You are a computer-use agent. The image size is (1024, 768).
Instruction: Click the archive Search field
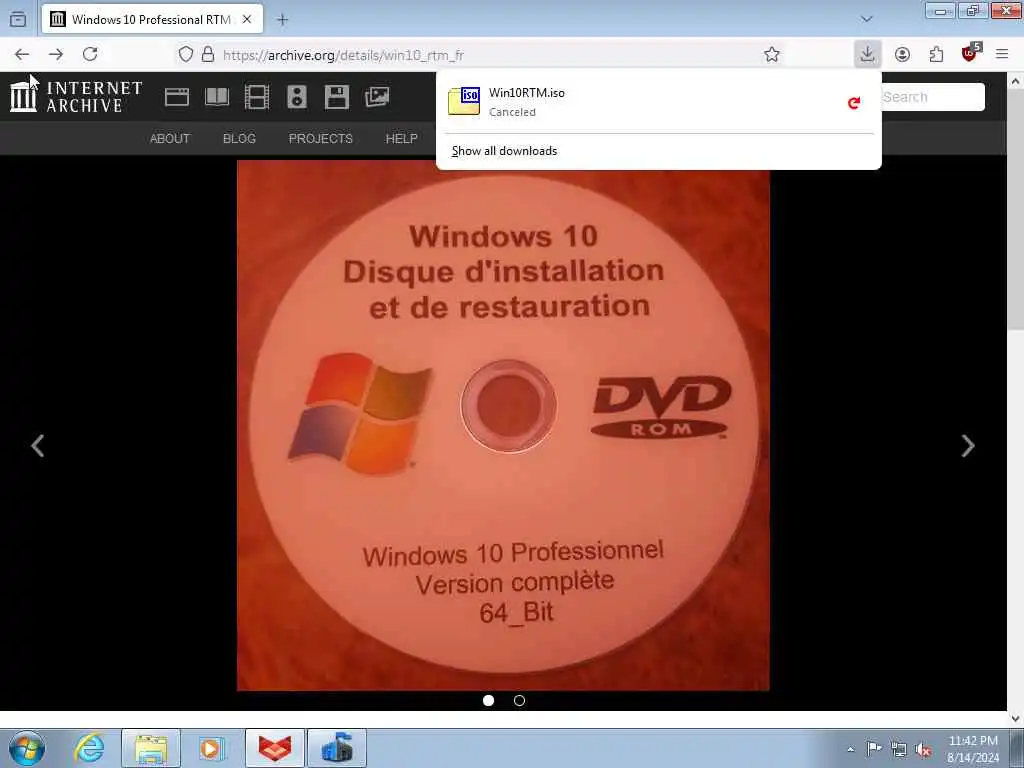tap(933, 97)
